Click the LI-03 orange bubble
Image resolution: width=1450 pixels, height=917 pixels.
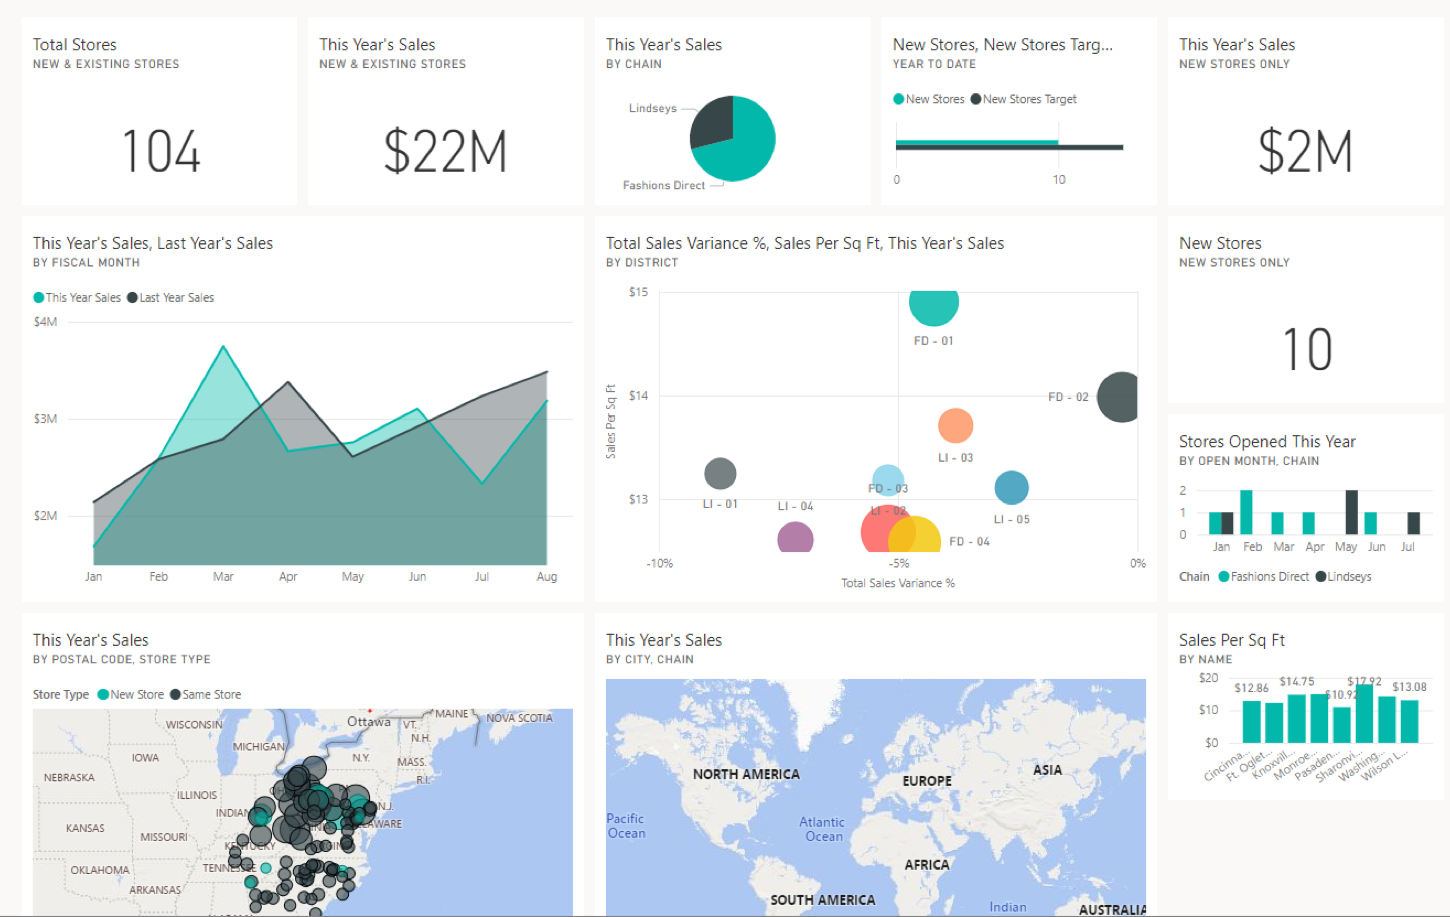pos(957,427)
